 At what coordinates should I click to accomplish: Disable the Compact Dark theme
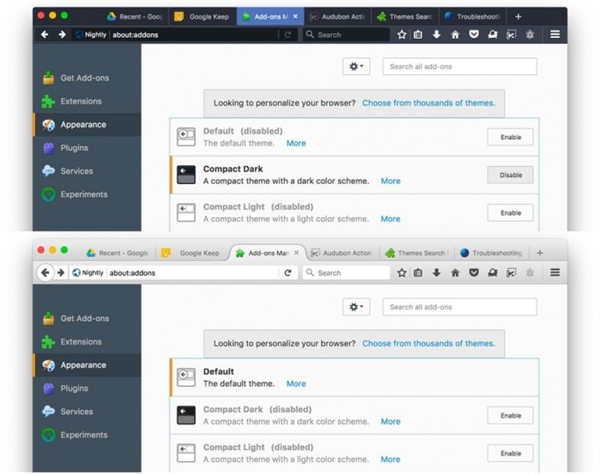pyautogui.click(x=510, y=175)
